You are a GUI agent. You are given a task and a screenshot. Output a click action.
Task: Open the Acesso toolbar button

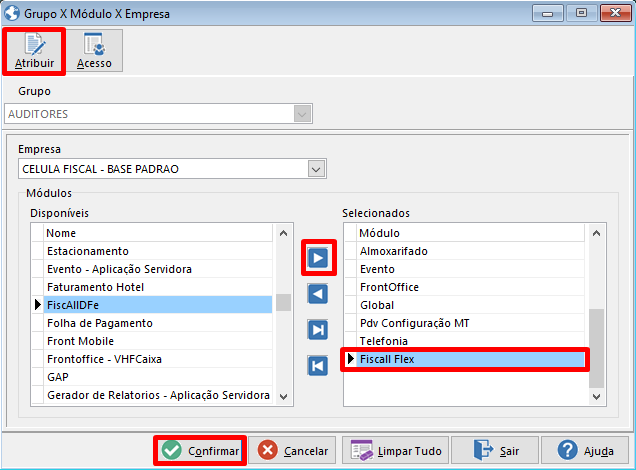tap(94, 51)
